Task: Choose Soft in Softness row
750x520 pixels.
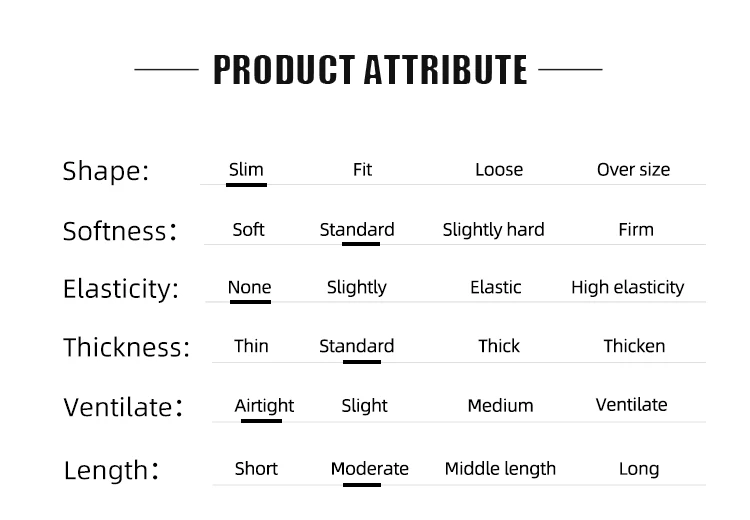Action: [x=248, y=230]
